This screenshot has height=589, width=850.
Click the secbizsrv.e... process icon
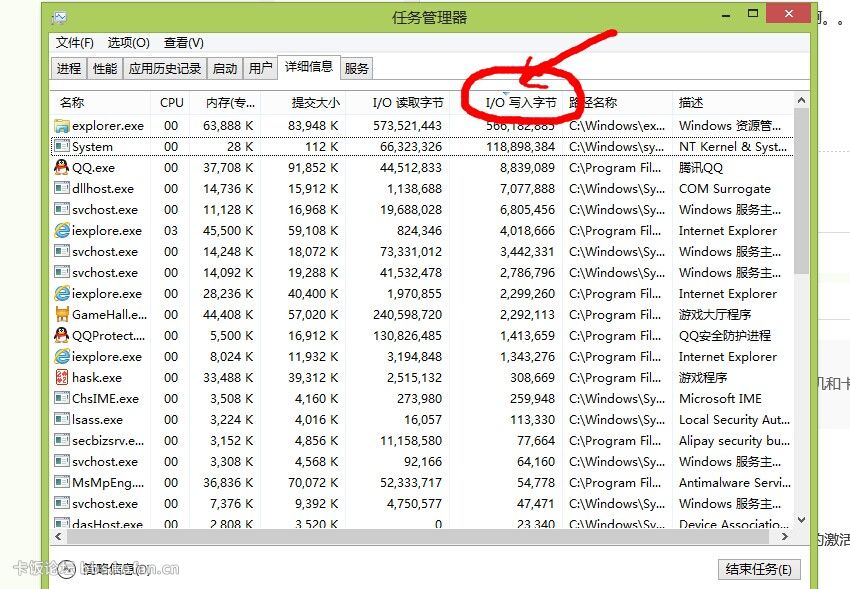tap(62, 441)
